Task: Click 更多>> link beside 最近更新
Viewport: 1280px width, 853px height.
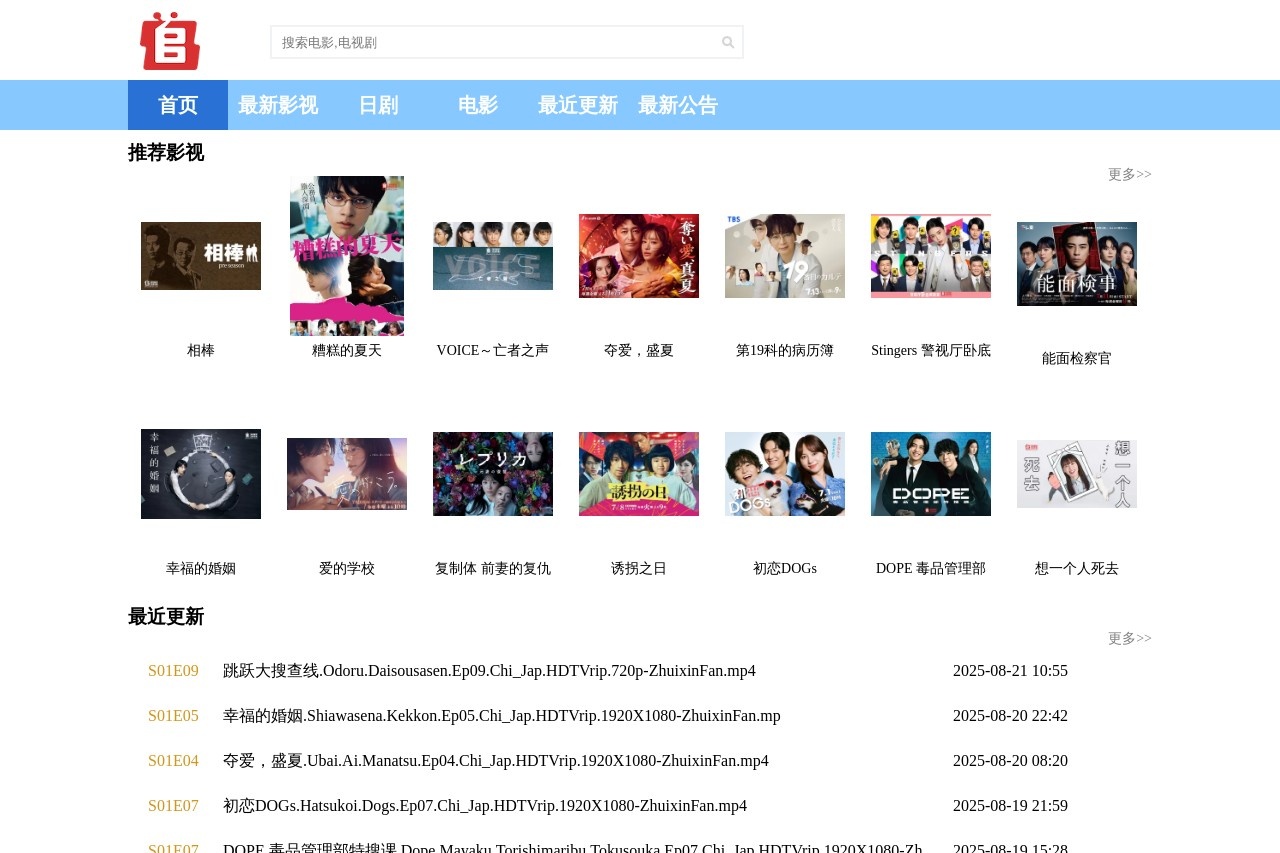Action: pyautogui.click(x=1129, y=639)
